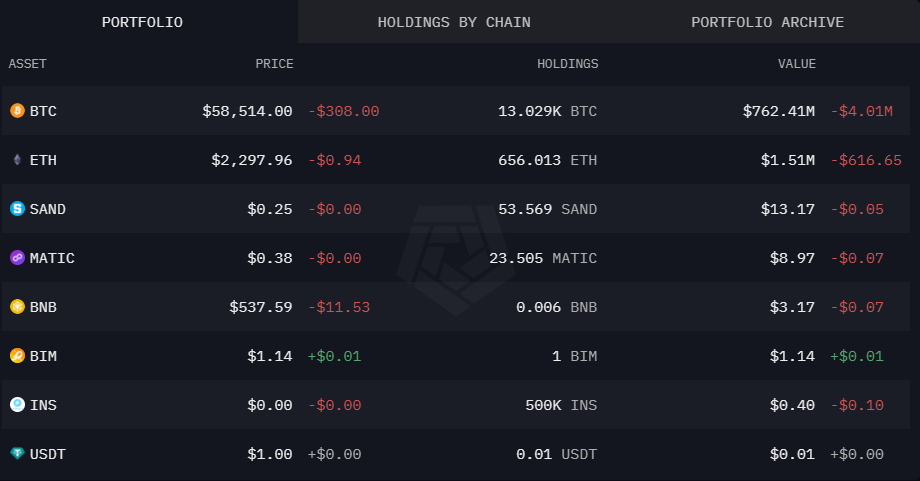The image size is (920, 481).
Task: Click the MATIC token icon
Action: pos(17,258)
